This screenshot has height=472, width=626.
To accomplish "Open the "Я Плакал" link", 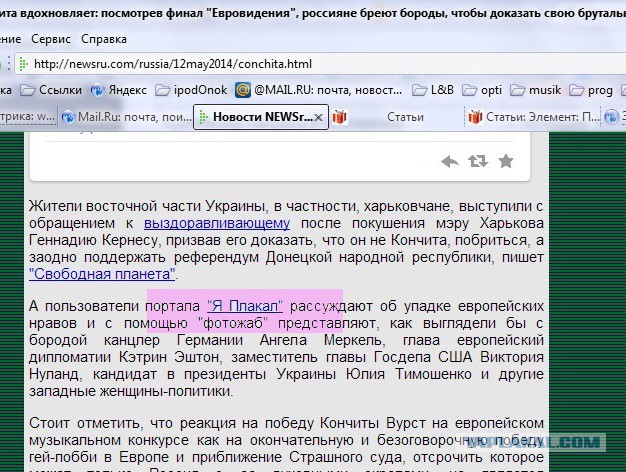I will [x=245, y=306].
